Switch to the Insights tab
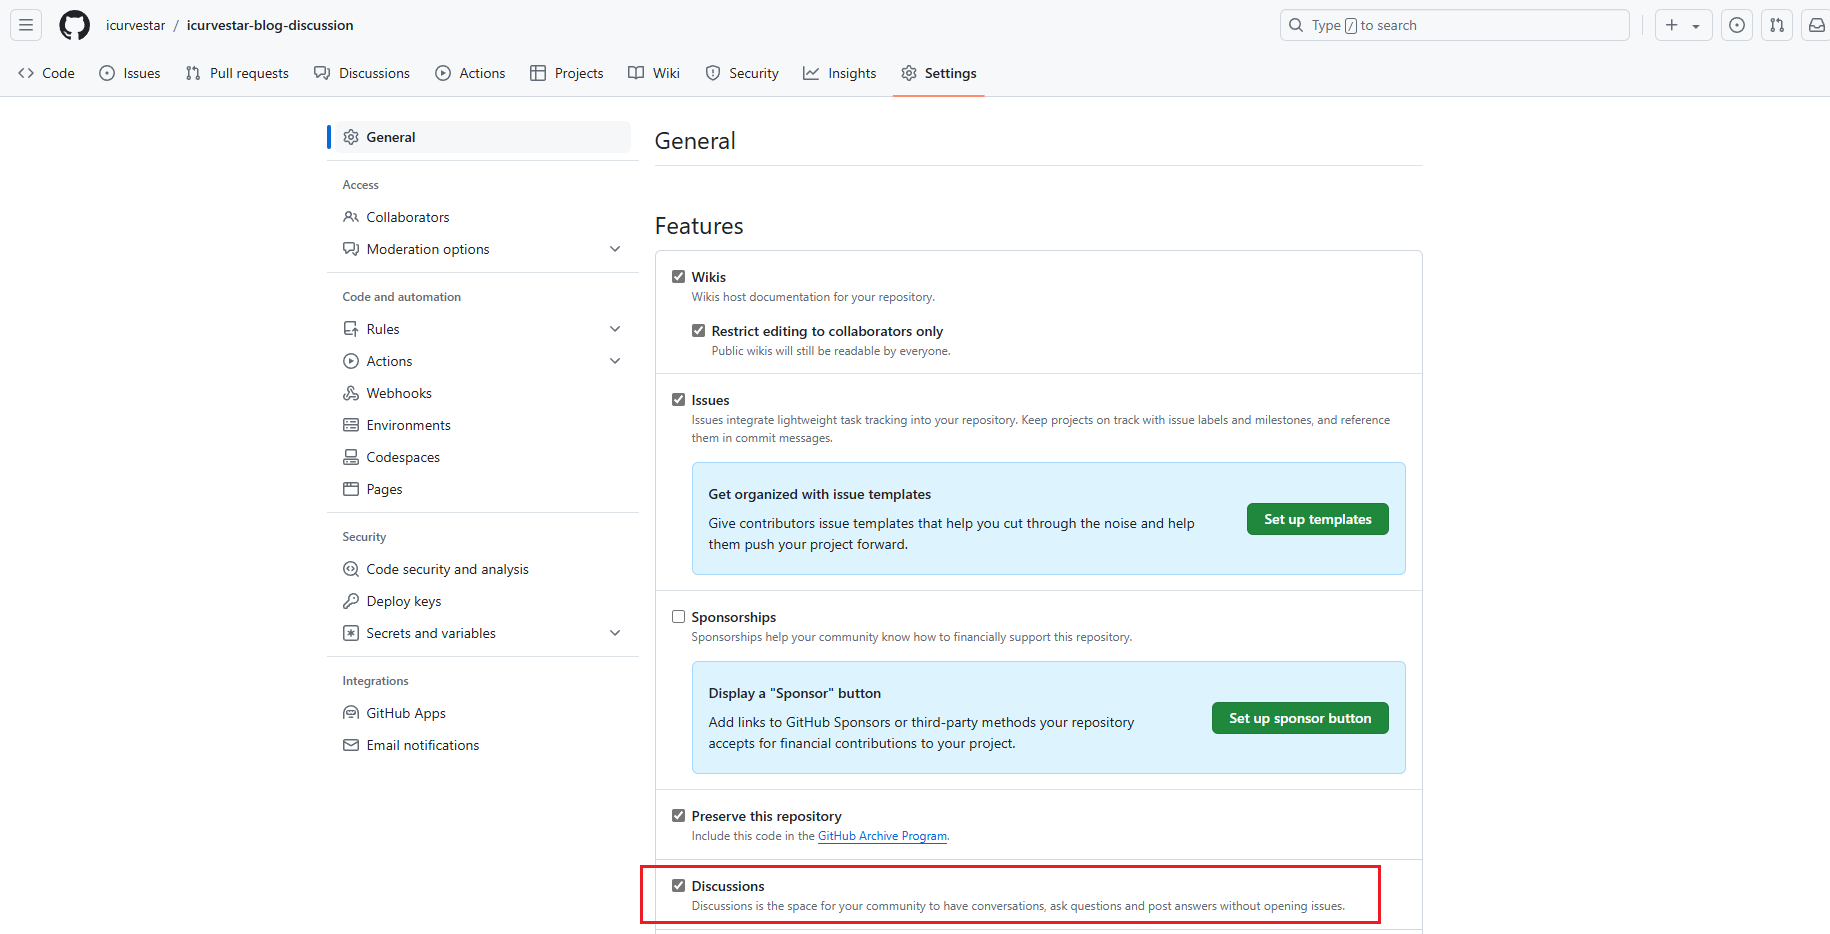 point(839,73)
